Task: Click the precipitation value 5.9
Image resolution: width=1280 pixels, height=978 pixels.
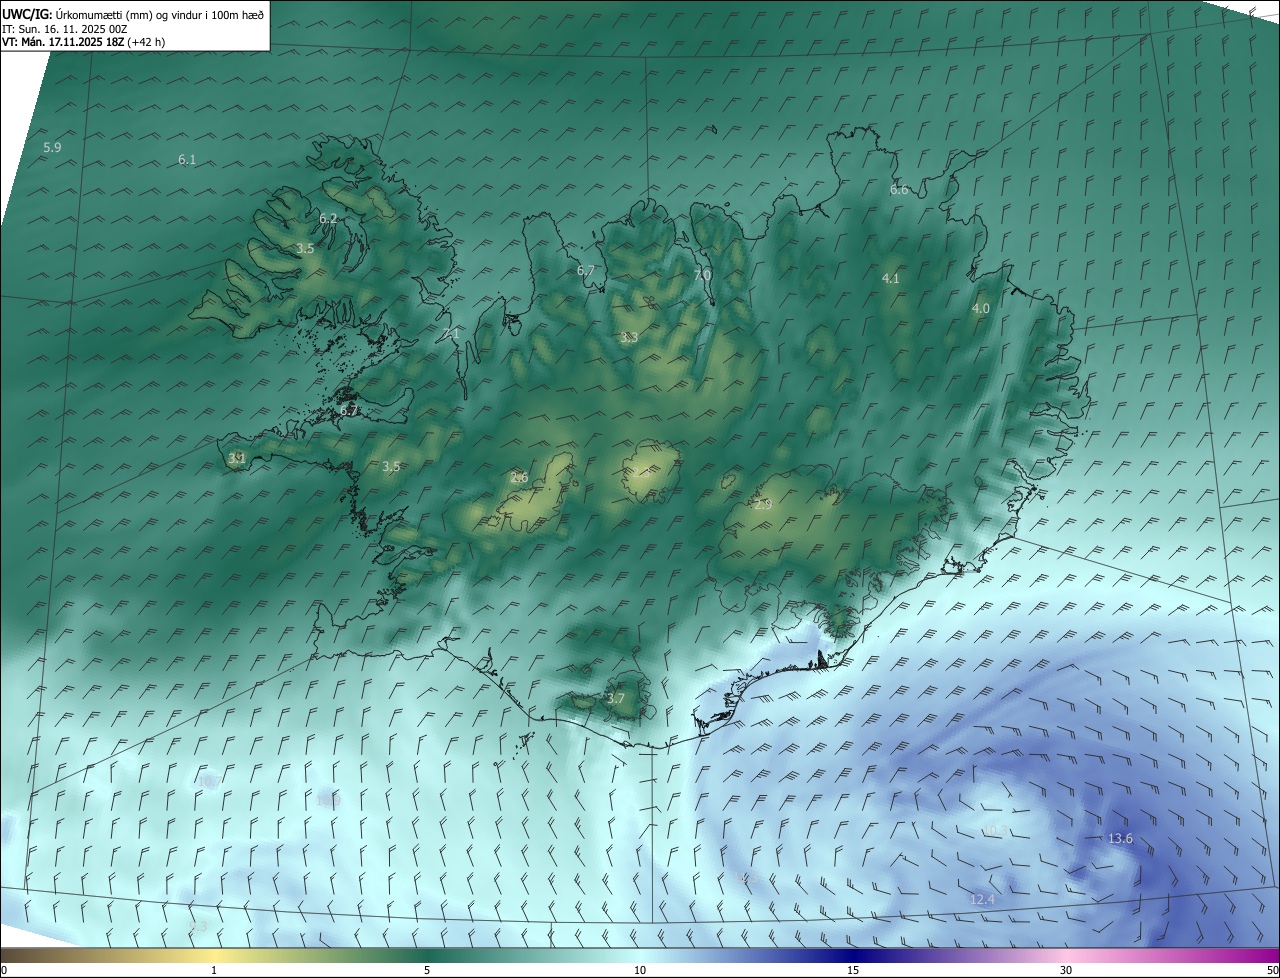Action: [52, 147]
